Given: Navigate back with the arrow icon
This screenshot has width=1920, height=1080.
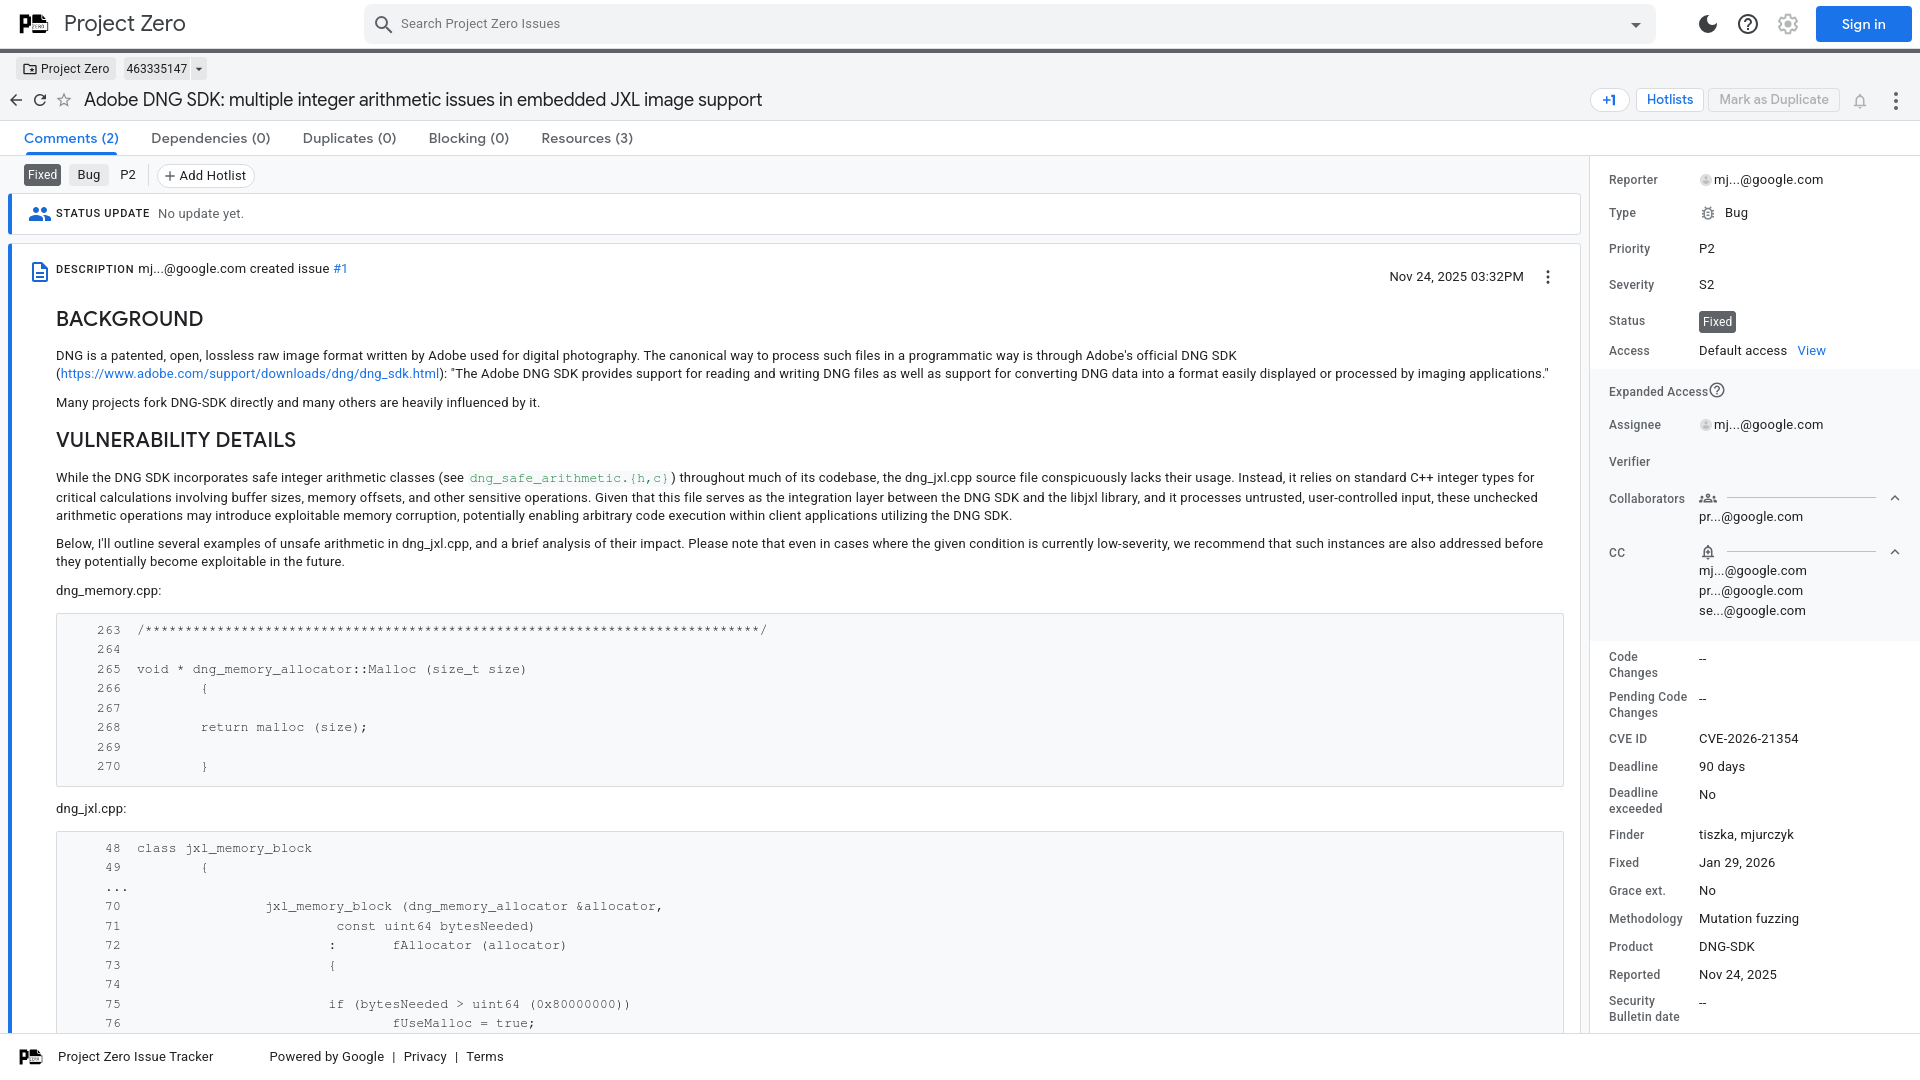Looking at the screenshot, I should [16, 100].
